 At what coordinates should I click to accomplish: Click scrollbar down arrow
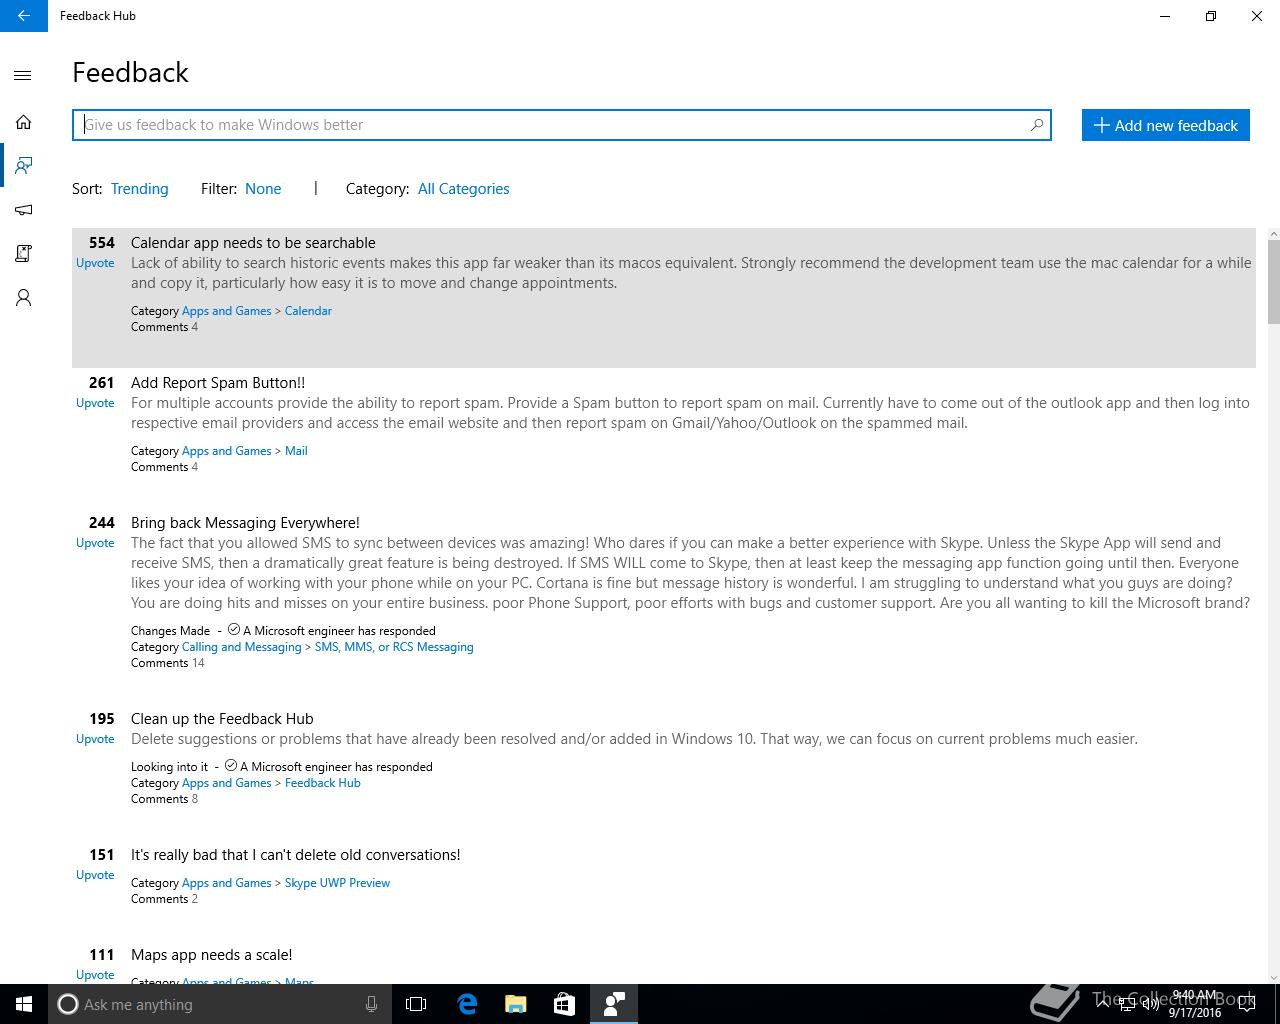point(1273,977)
